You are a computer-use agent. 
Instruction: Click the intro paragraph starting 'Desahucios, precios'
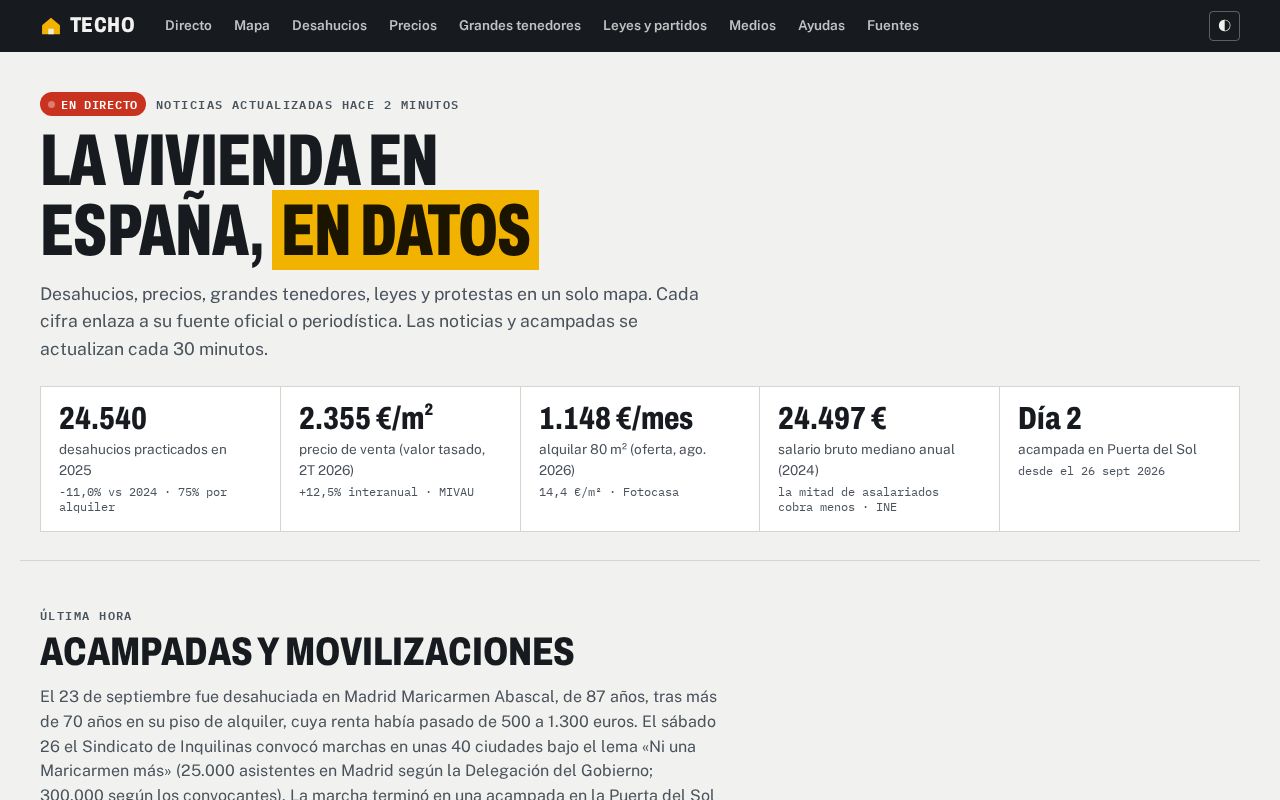click(x=369, y=322)
